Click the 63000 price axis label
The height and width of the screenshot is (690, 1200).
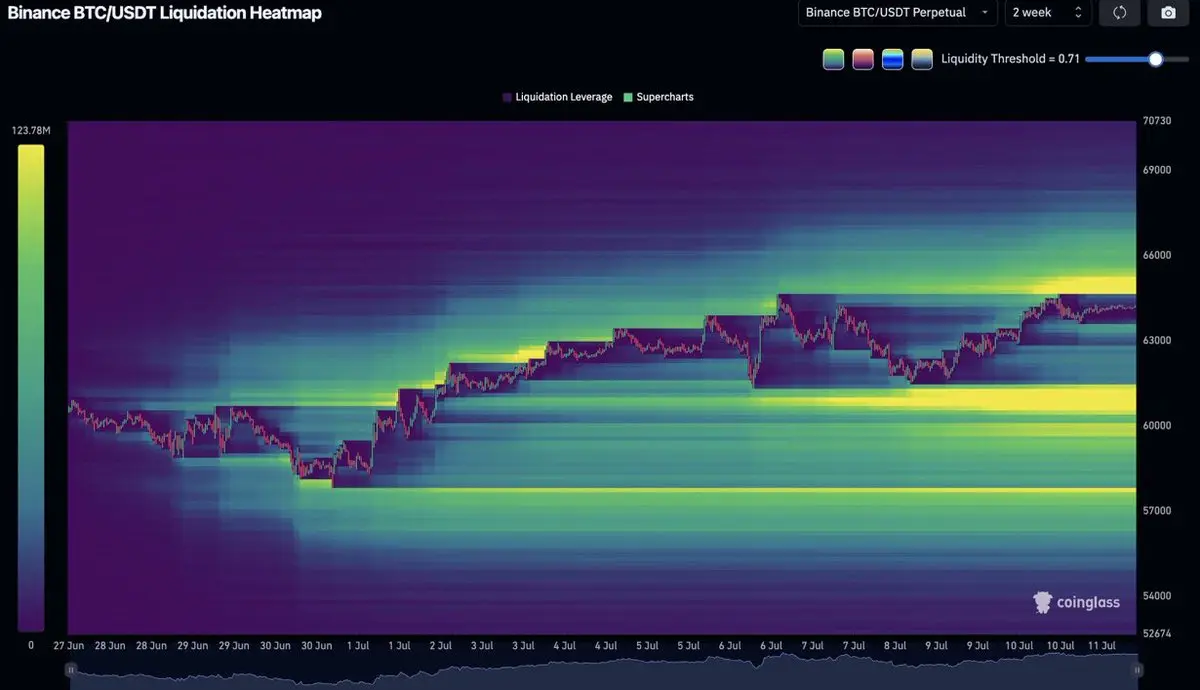1157,340
